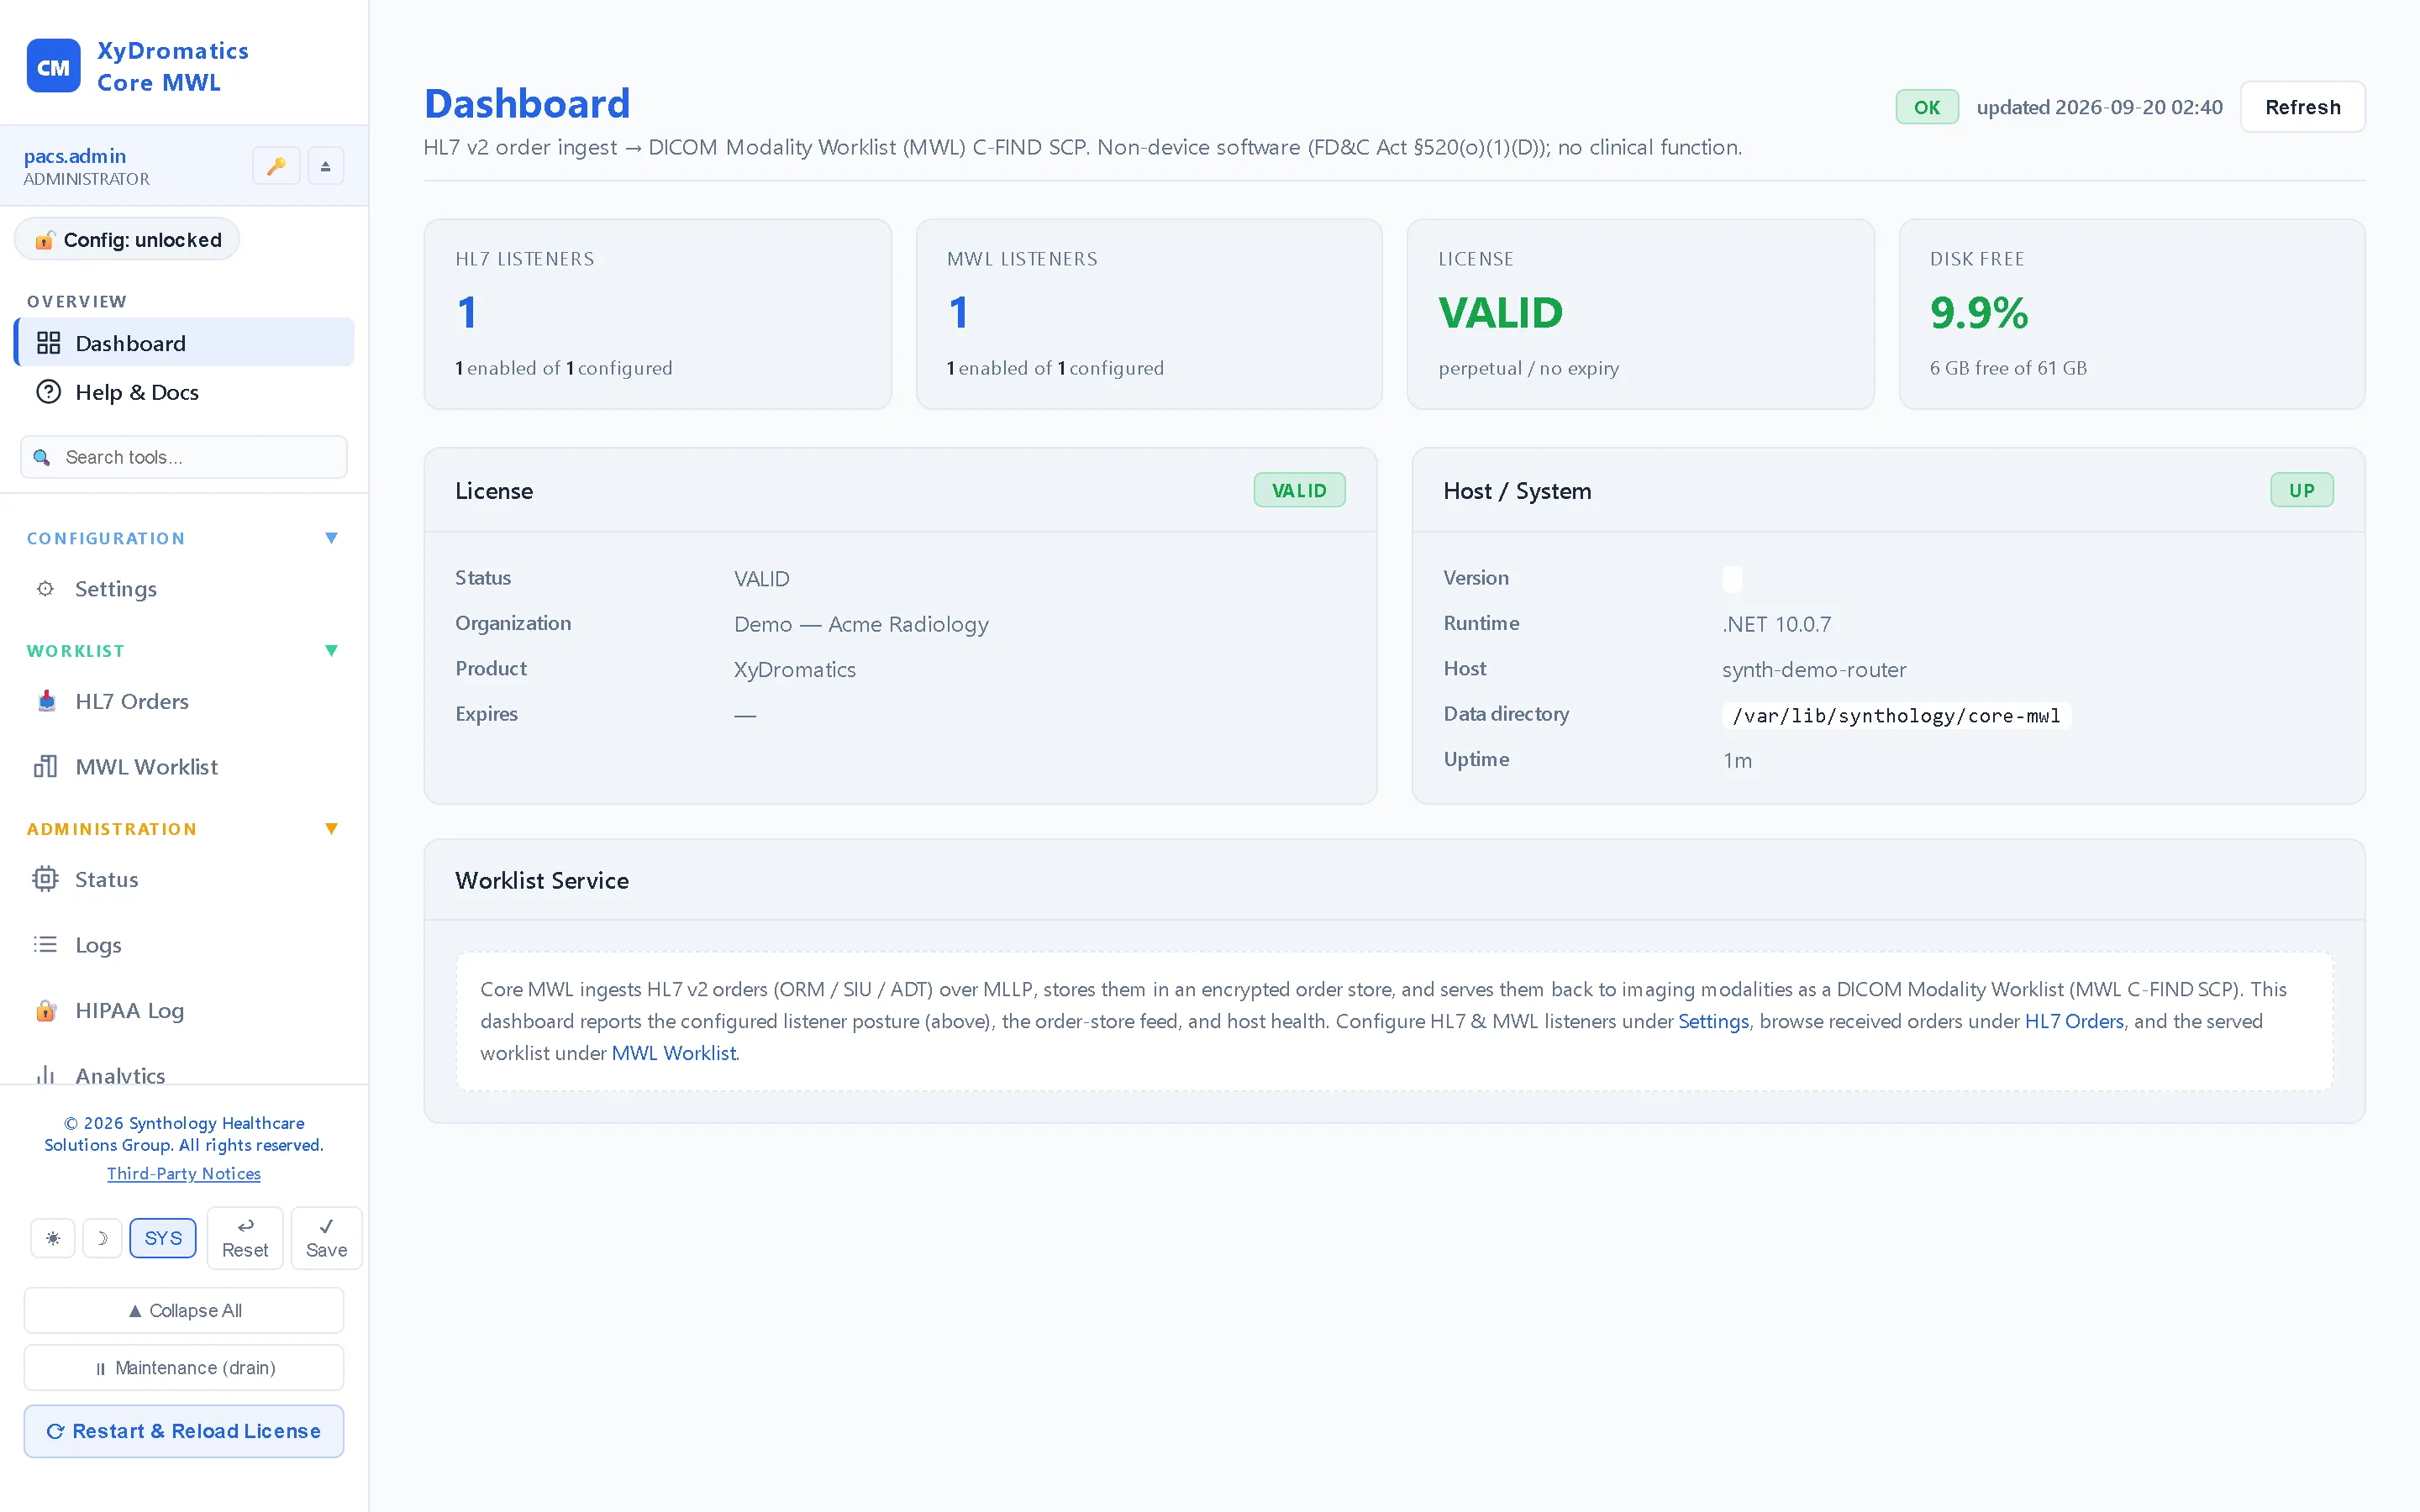Follow the Settings link in Worklist Service text
The width and height of the screenshot is (2420, 1512).
(1713, 1021)
